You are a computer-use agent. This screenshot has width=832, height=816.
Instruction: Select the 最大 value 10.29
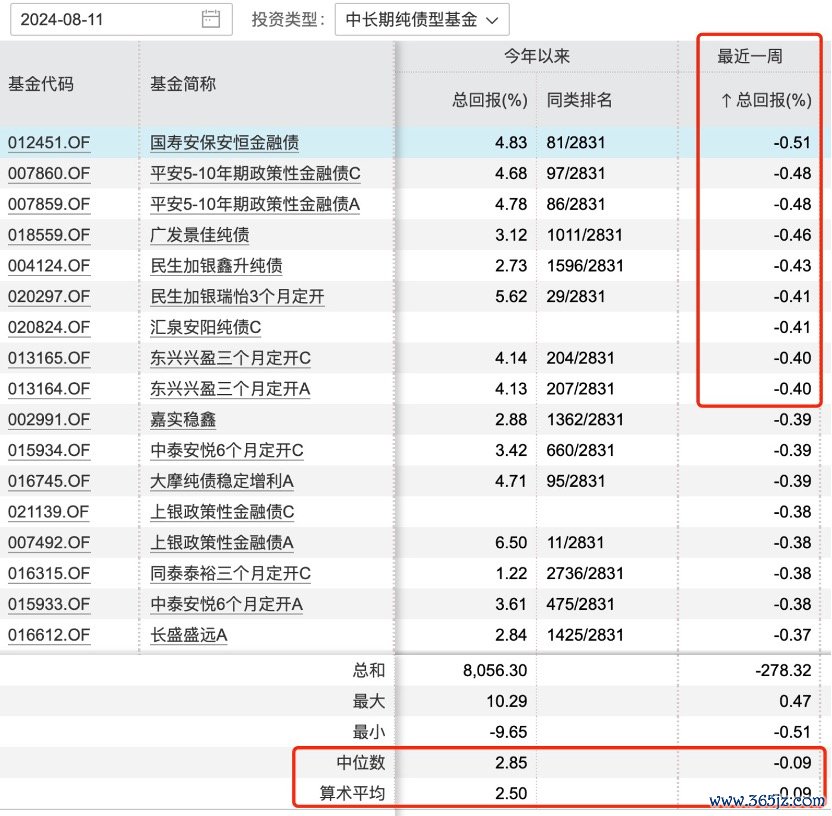click(507, 701)
